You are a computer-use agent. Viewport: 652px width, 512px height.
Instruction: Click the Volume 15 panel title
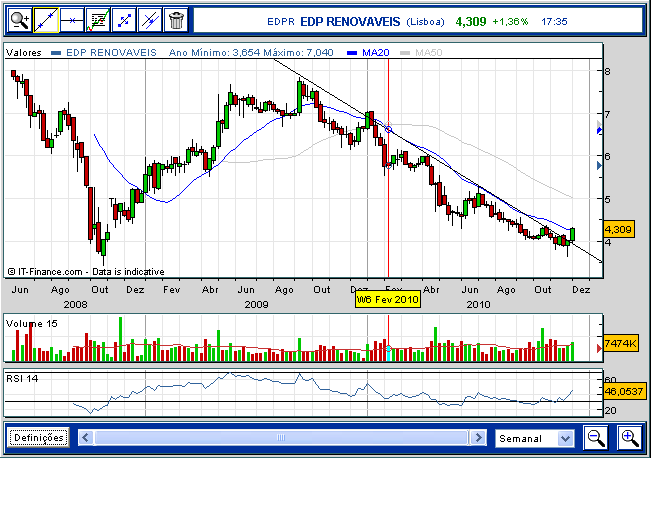click(x=32, y=324)
